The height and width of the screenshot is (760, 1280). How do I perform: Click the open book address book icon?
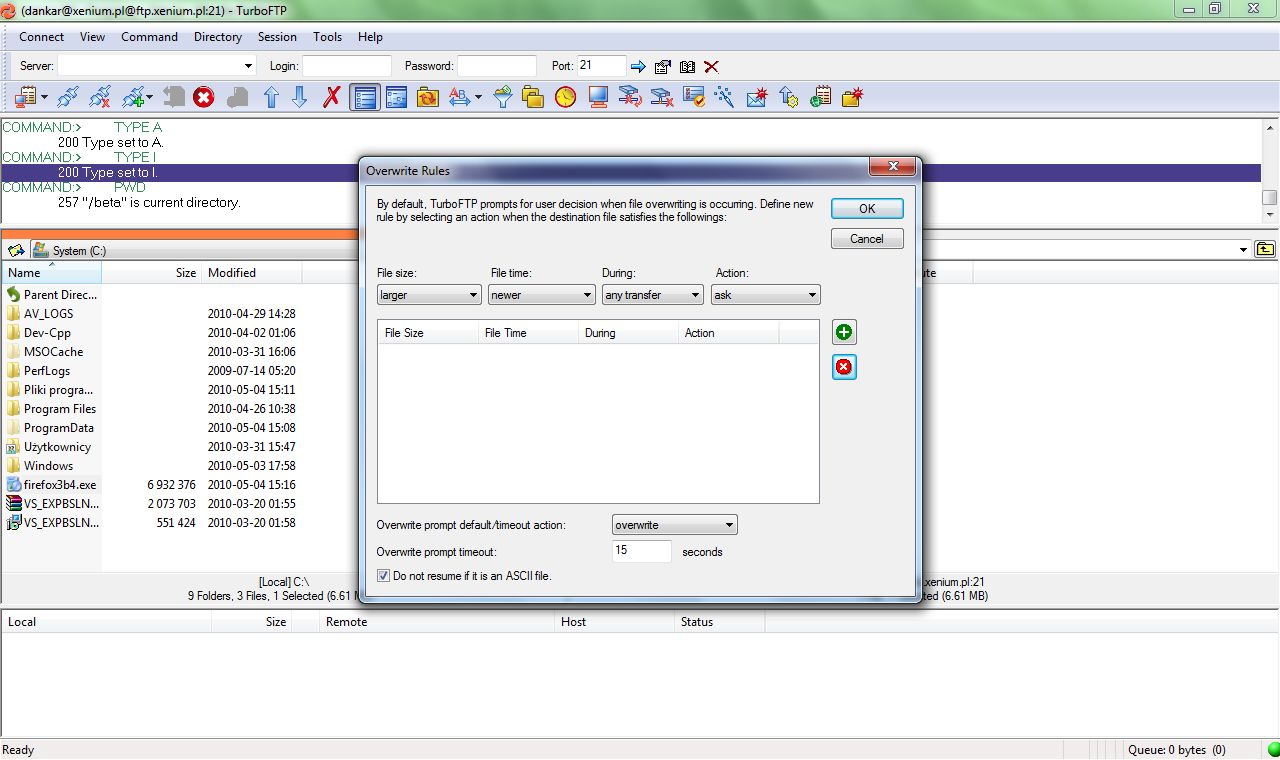[x=687, y=67]
